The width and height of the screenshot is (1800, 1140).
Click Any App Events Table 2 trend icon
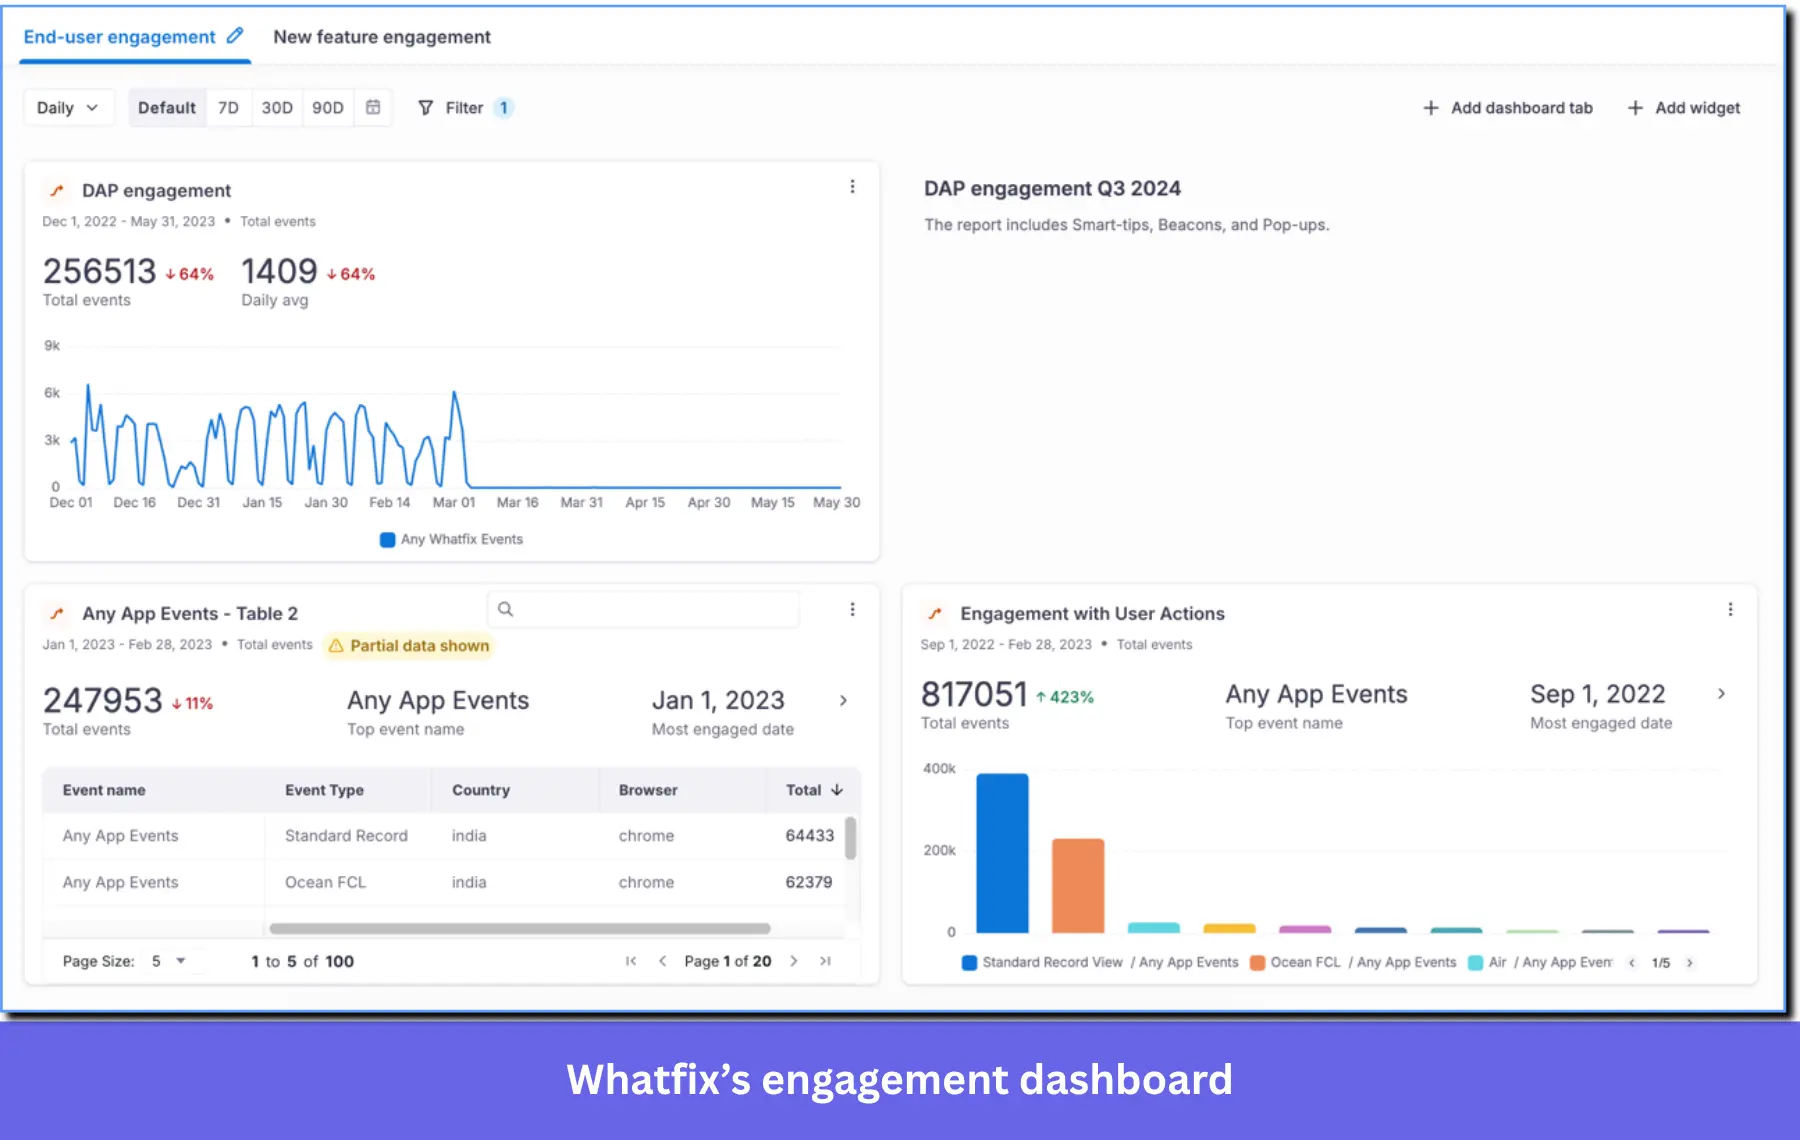tap(57, 613)
